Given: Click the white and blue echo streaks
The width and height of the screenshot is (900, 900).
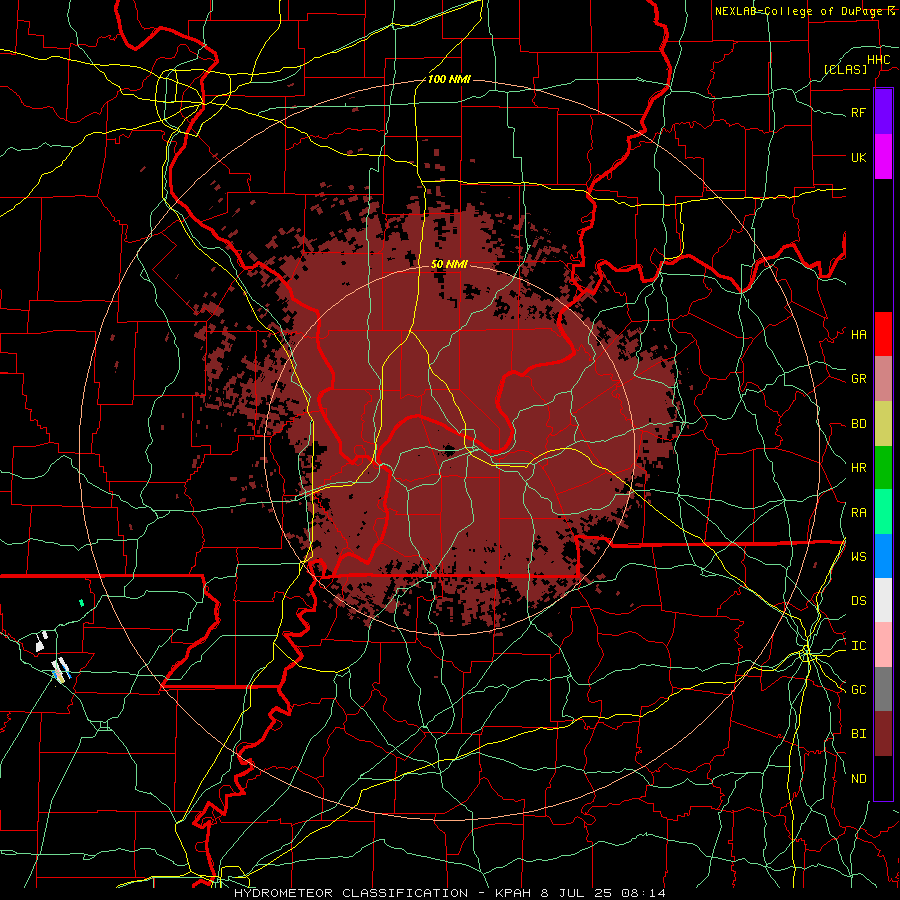Looking at the screenshot, I should point(61,670).
